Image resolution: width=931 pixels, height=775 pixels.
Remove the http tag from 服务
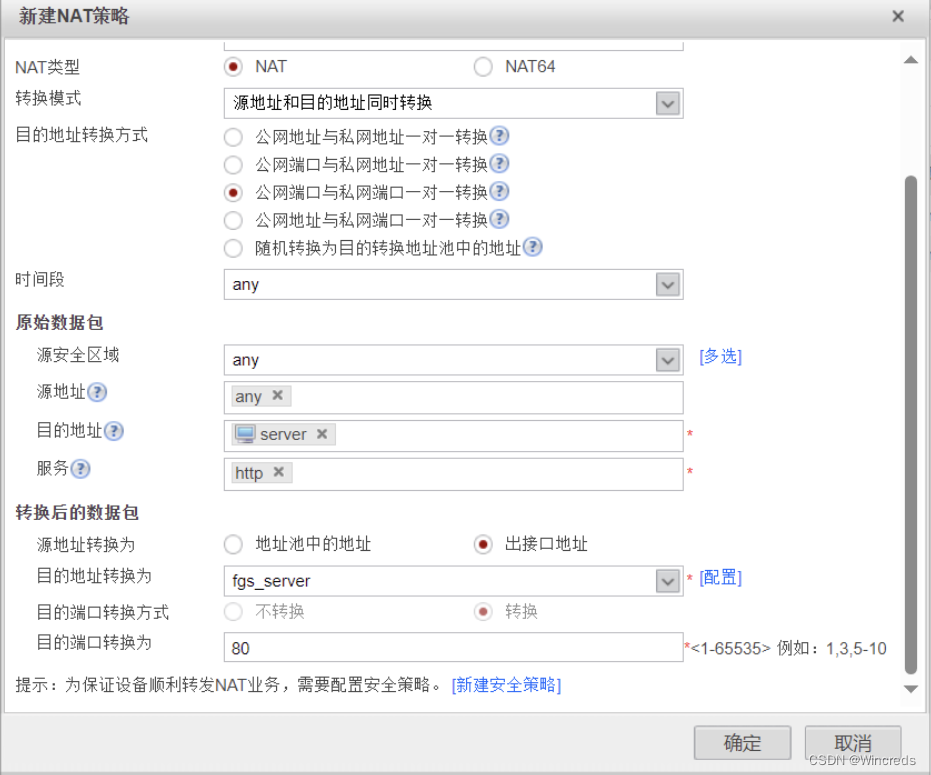click(x=278, y=472)
